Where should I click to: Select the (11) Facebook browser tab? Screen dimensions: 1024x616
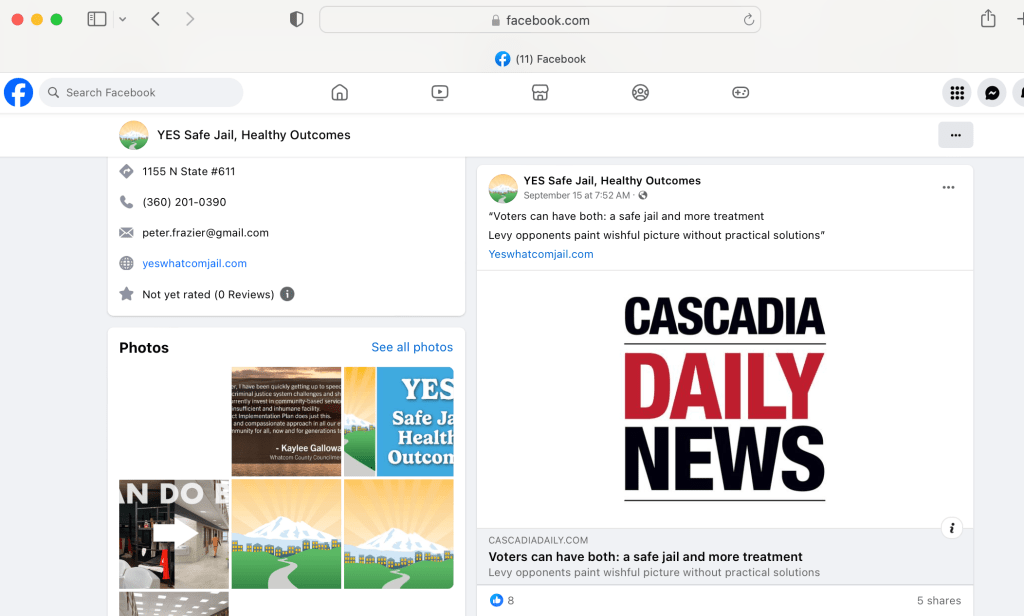pyautogui.click(x=540, y=59)
